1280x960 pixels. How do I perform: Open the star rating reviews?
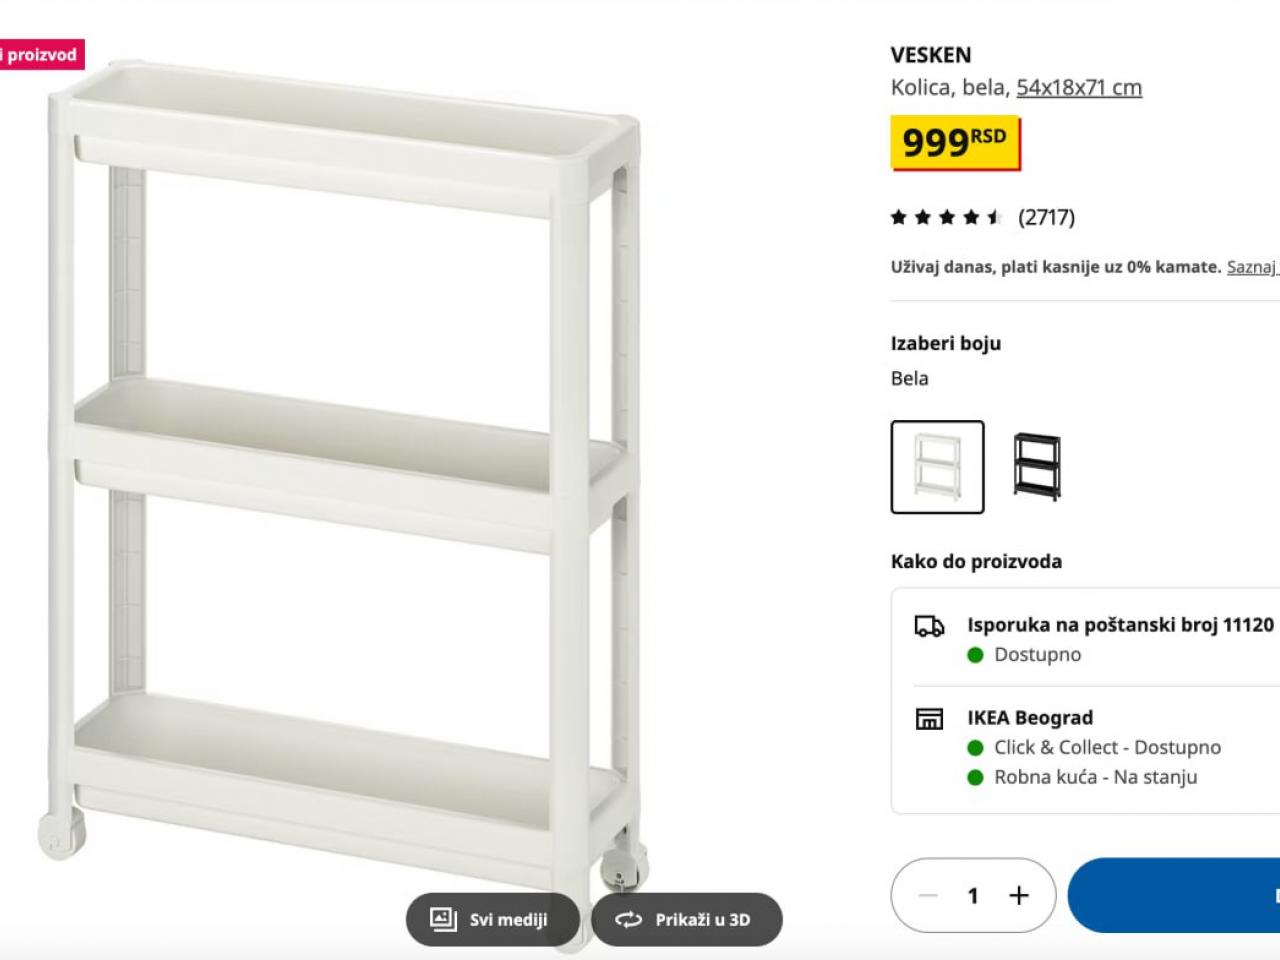click(946, 217)
